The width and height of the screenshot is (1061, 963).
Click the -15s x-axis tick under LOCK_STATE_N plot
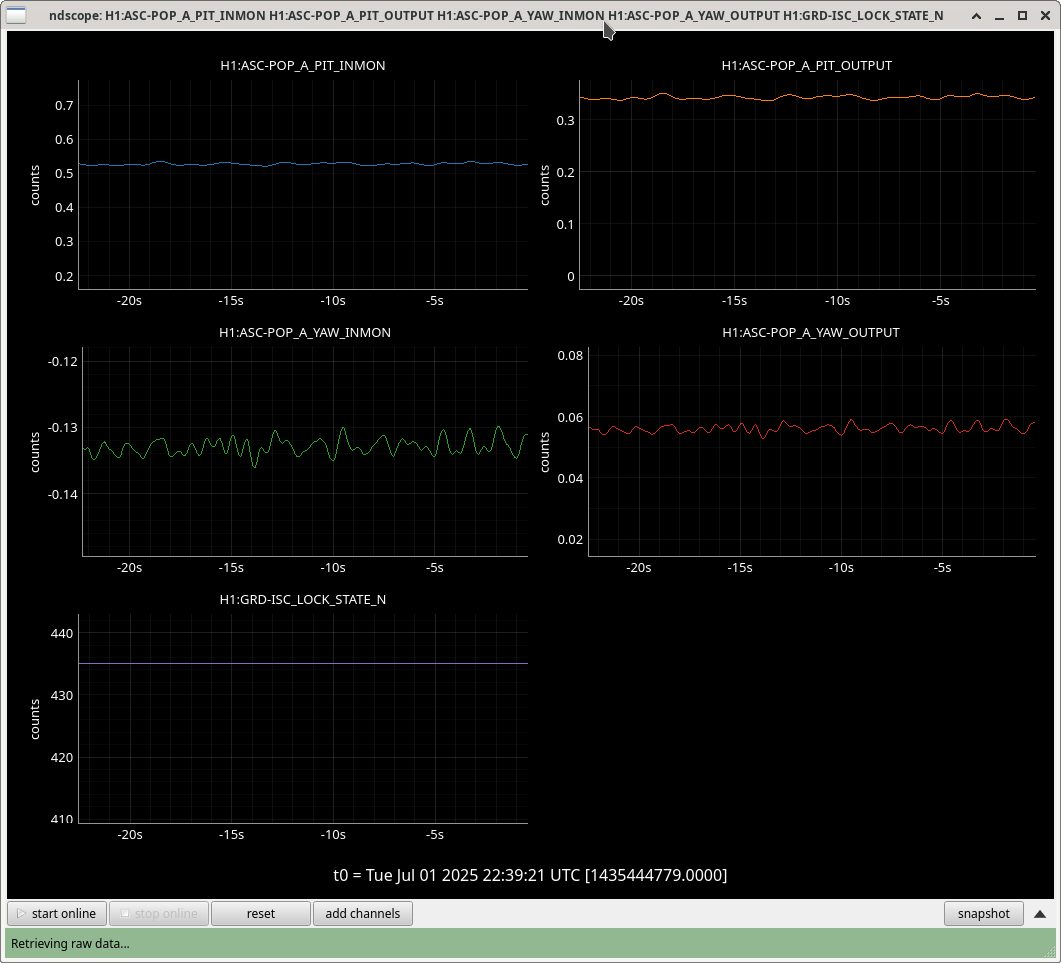pos(231,834)
